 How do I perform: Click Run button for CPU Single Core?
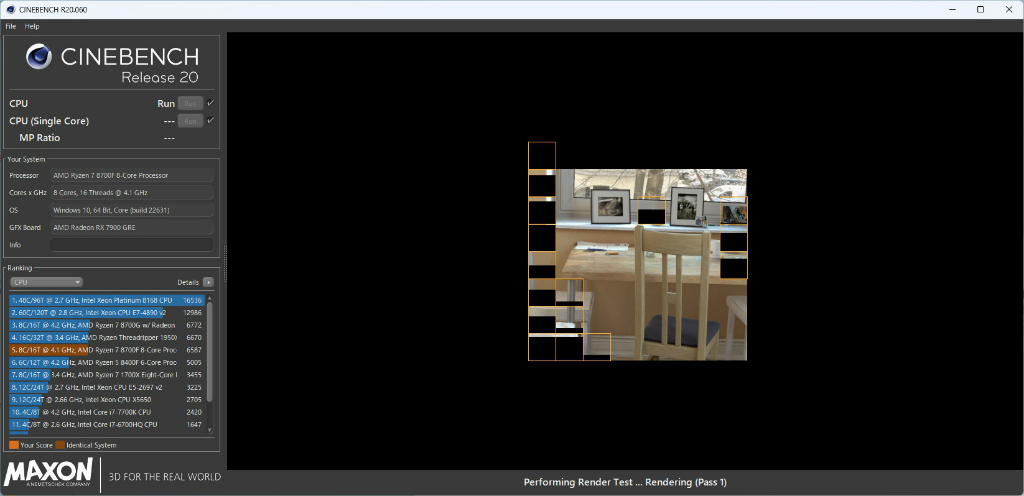[190, 121]
